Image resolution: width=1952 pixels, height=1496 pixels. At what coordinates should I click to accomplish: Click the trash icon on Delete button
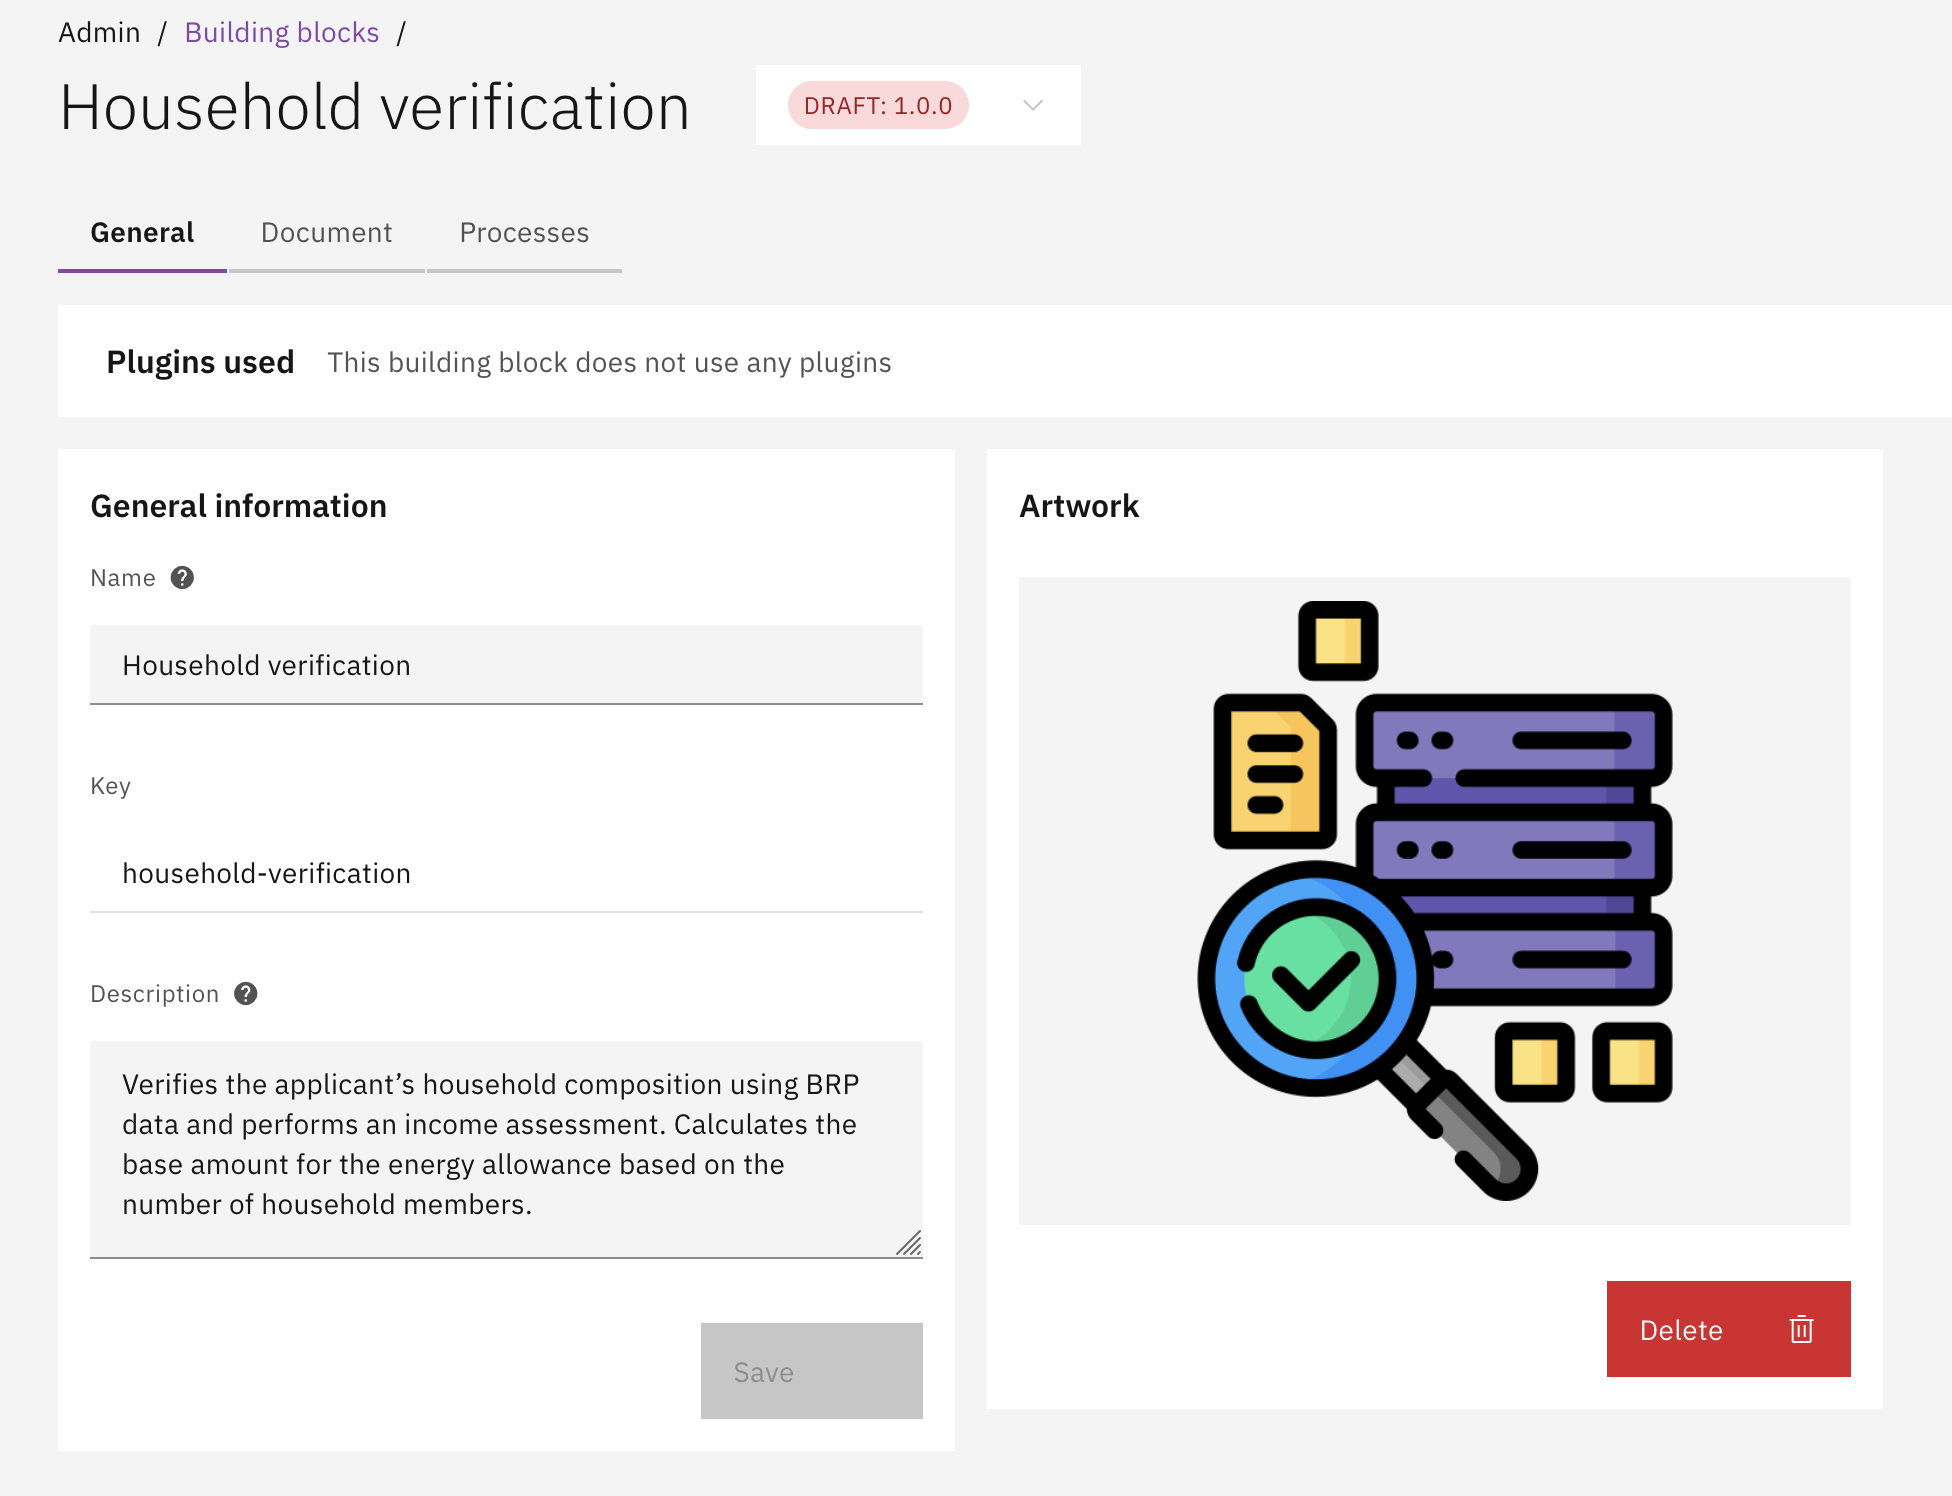pos(1801,1329)
